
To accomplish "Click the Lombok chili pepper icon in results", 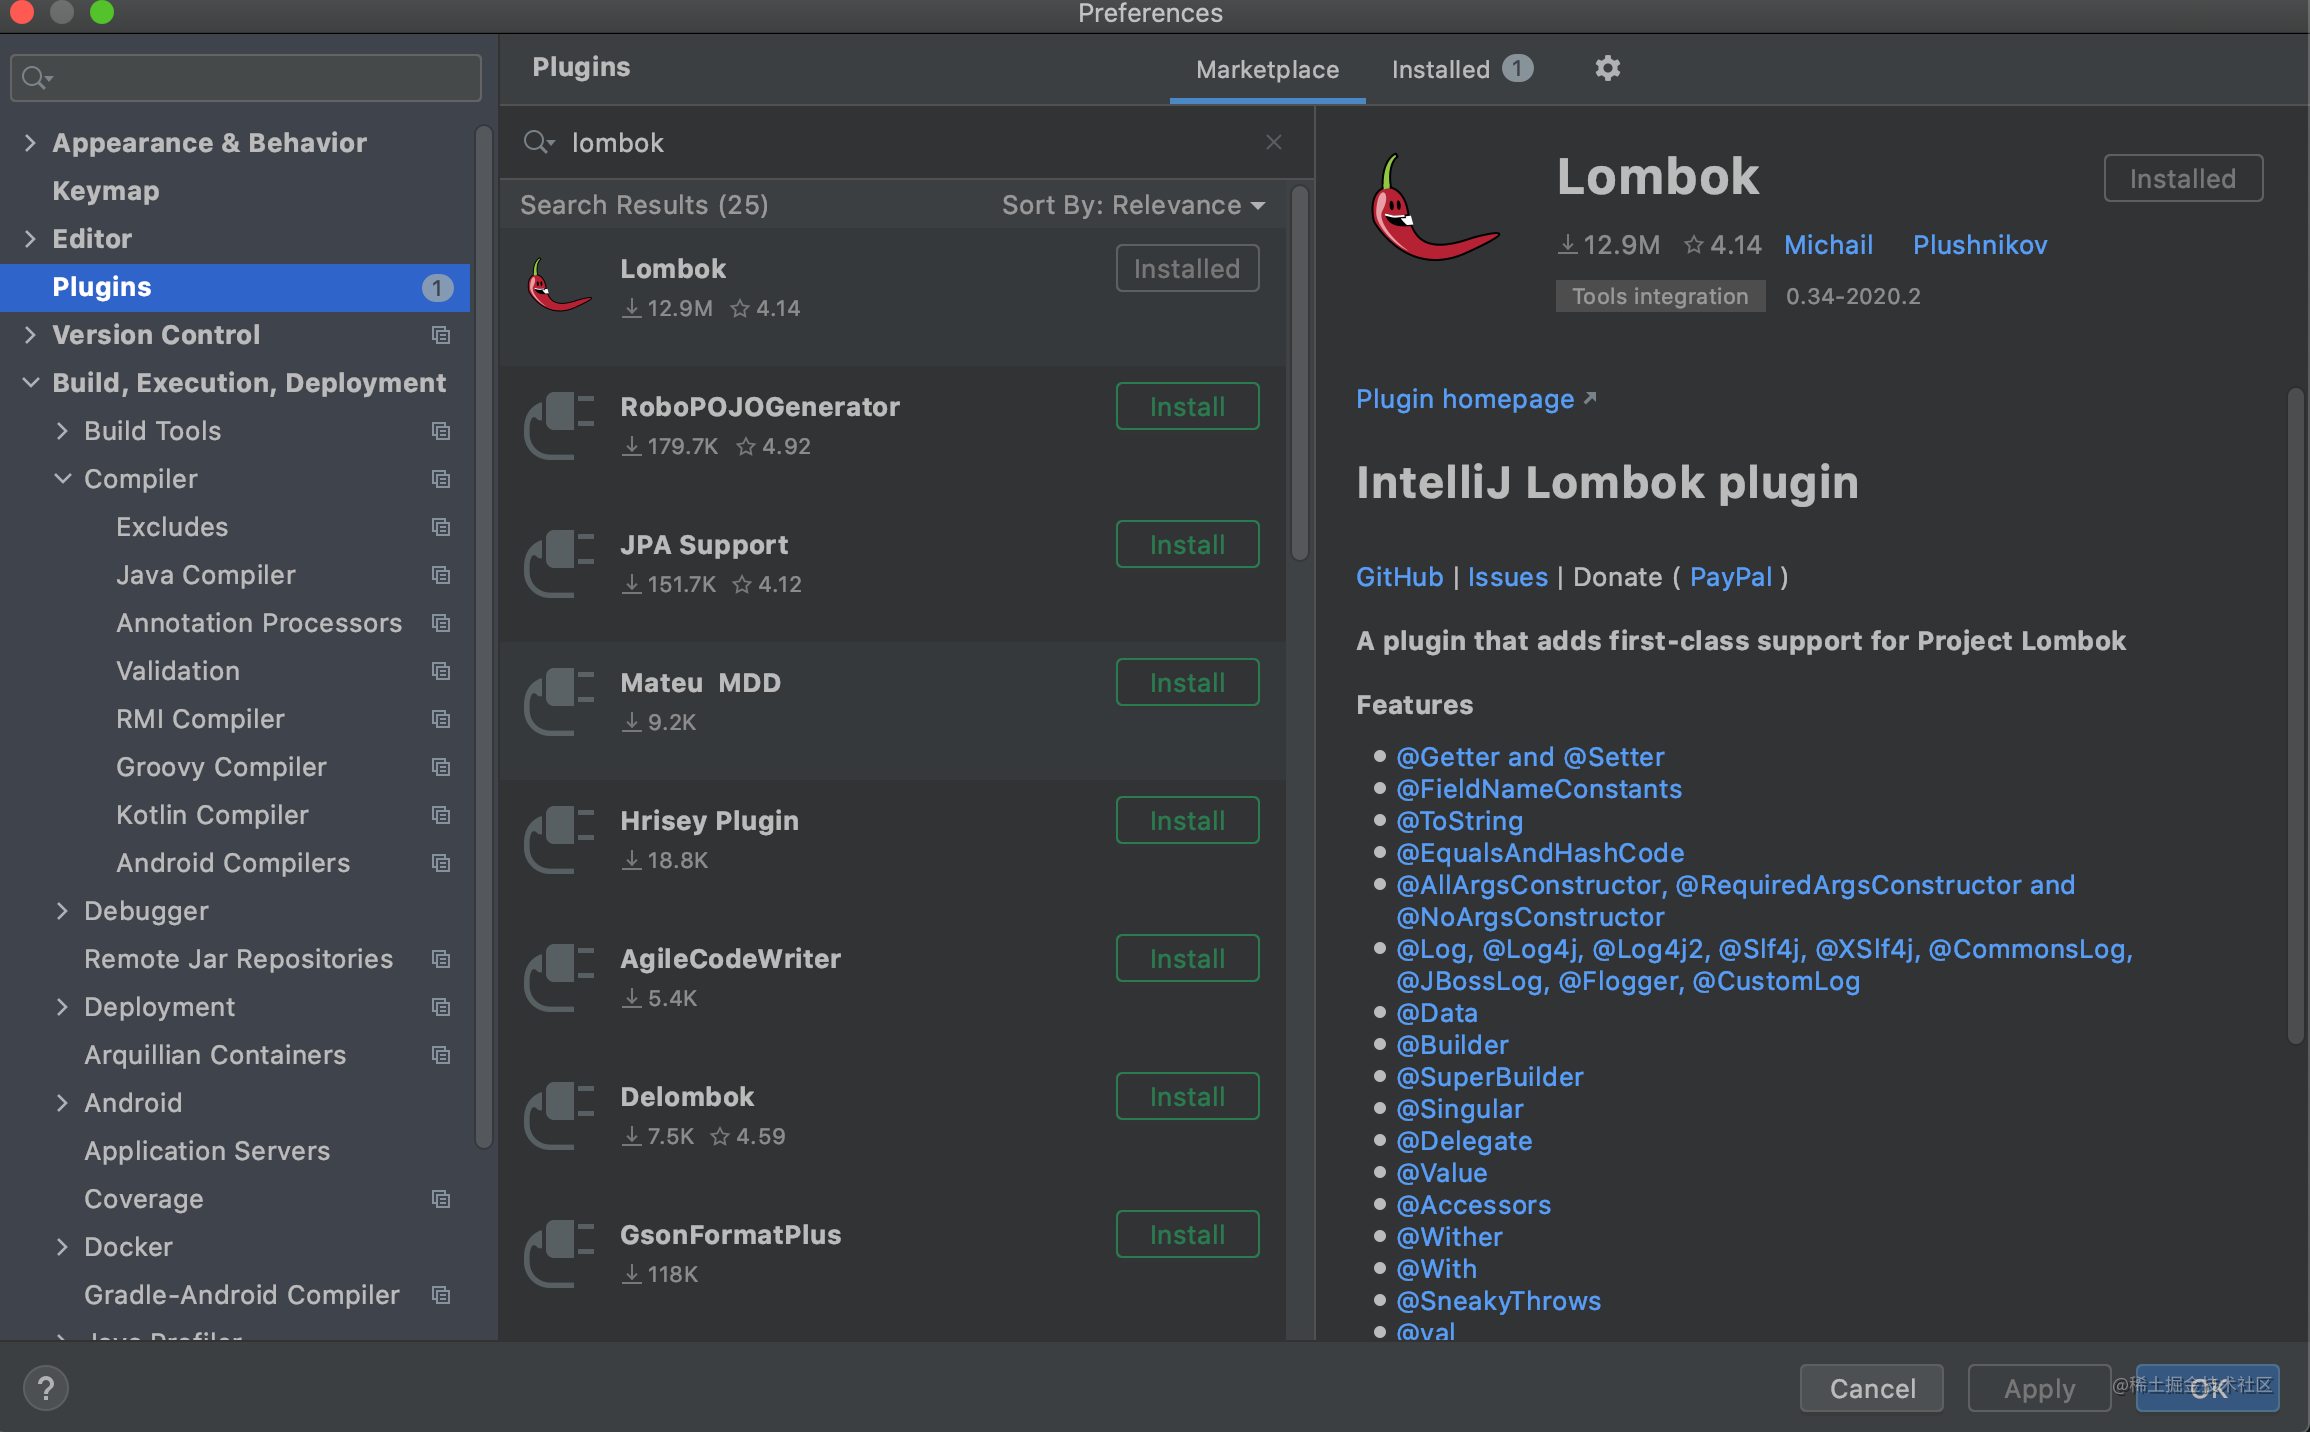I will pos(559,287).
